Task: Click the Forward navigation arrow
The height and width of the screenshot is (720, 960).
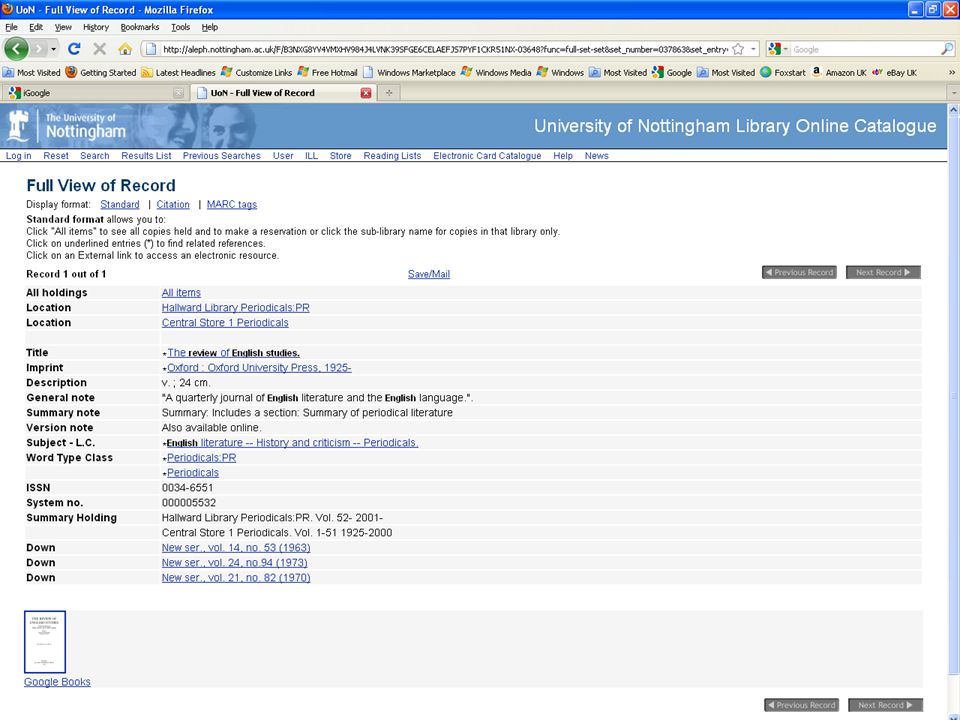Action: pos(39,49)
